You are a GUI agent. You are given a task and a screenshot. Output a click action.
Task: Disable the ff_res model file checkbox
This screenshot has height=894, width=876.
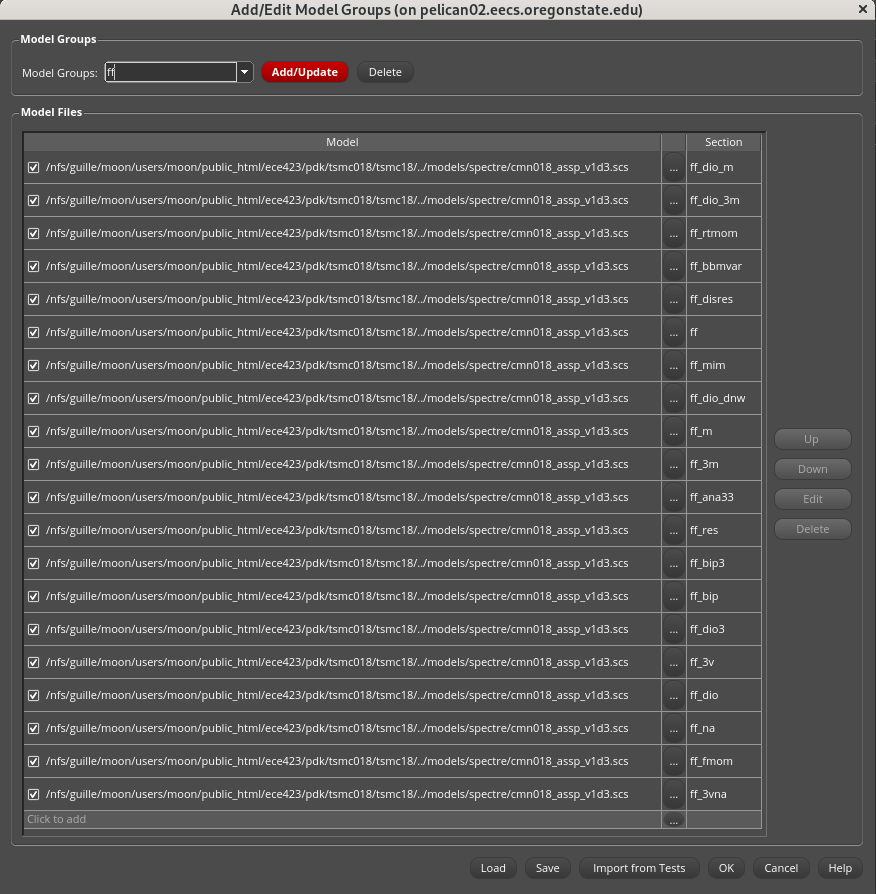pos(34,531)
